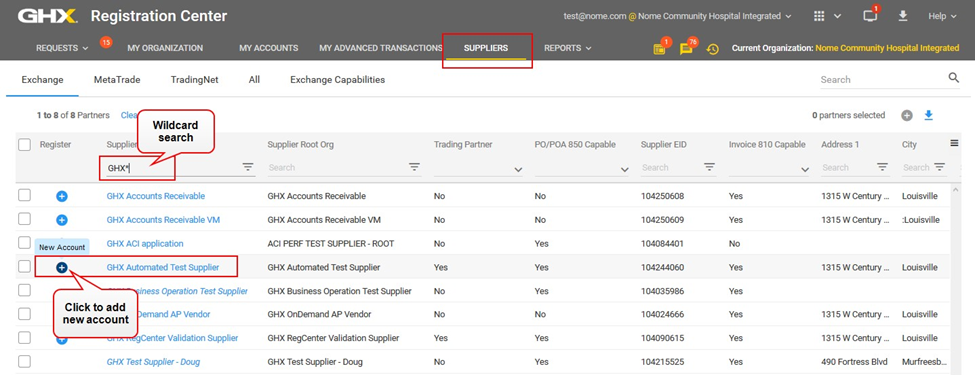Add new account for GHX Automated Test Supplier
This screenshot has height=375, width=975.
(62, 267)
